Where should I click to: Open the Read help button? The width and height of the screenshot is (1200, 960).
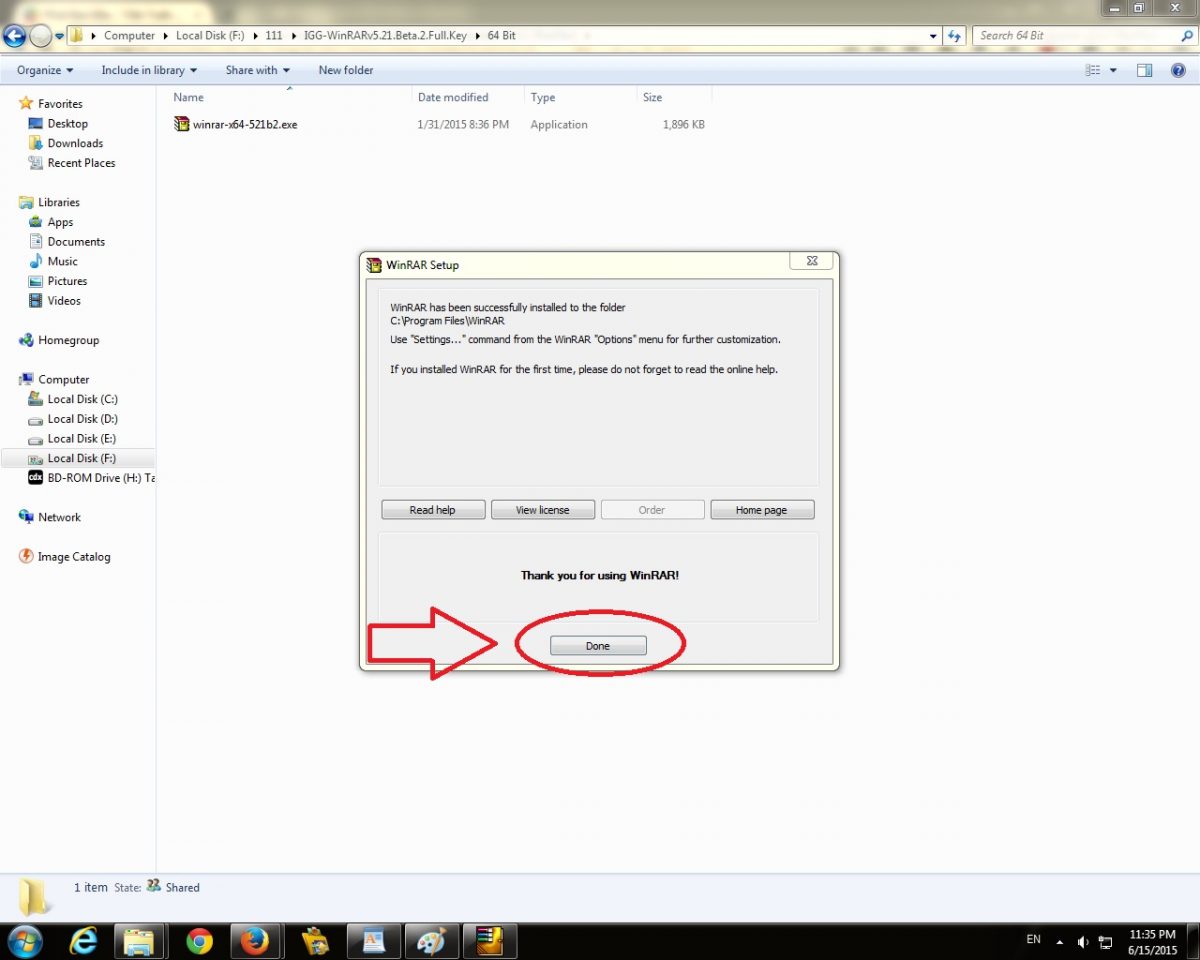(433, 510)
